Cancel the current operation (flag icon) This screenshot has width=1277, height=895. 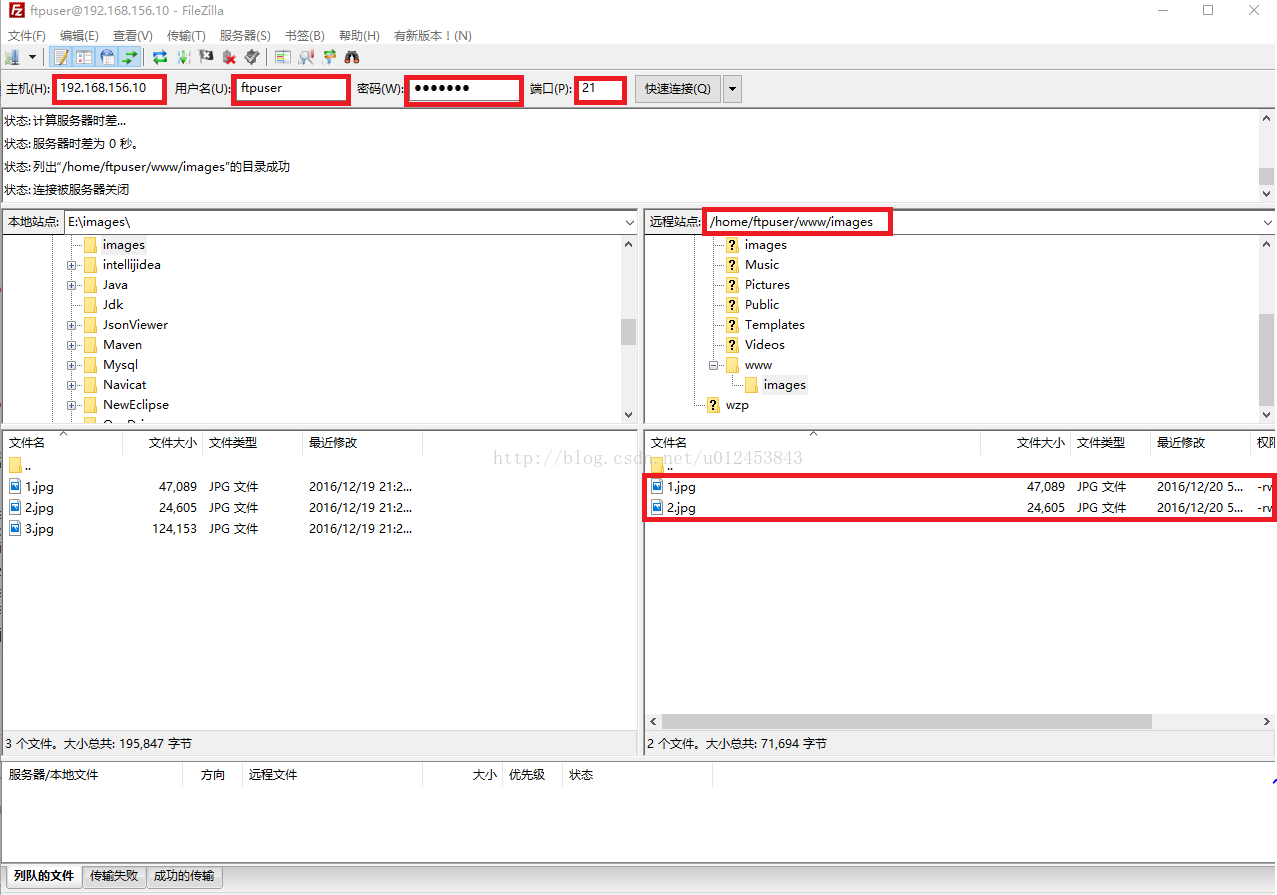[x=207, y=57]
